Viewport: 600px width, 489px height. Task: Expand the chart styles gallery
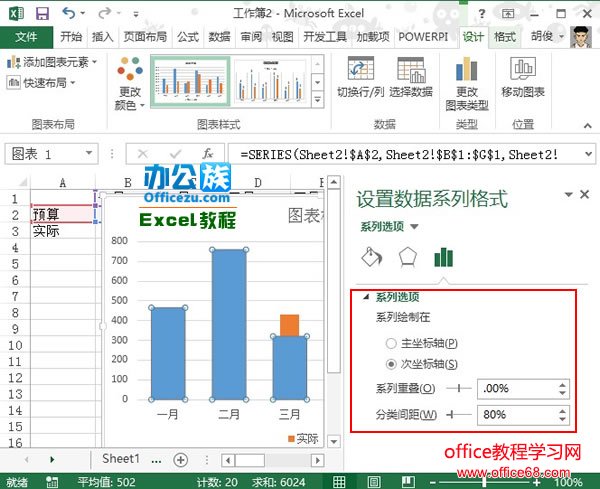coord(318,100)
